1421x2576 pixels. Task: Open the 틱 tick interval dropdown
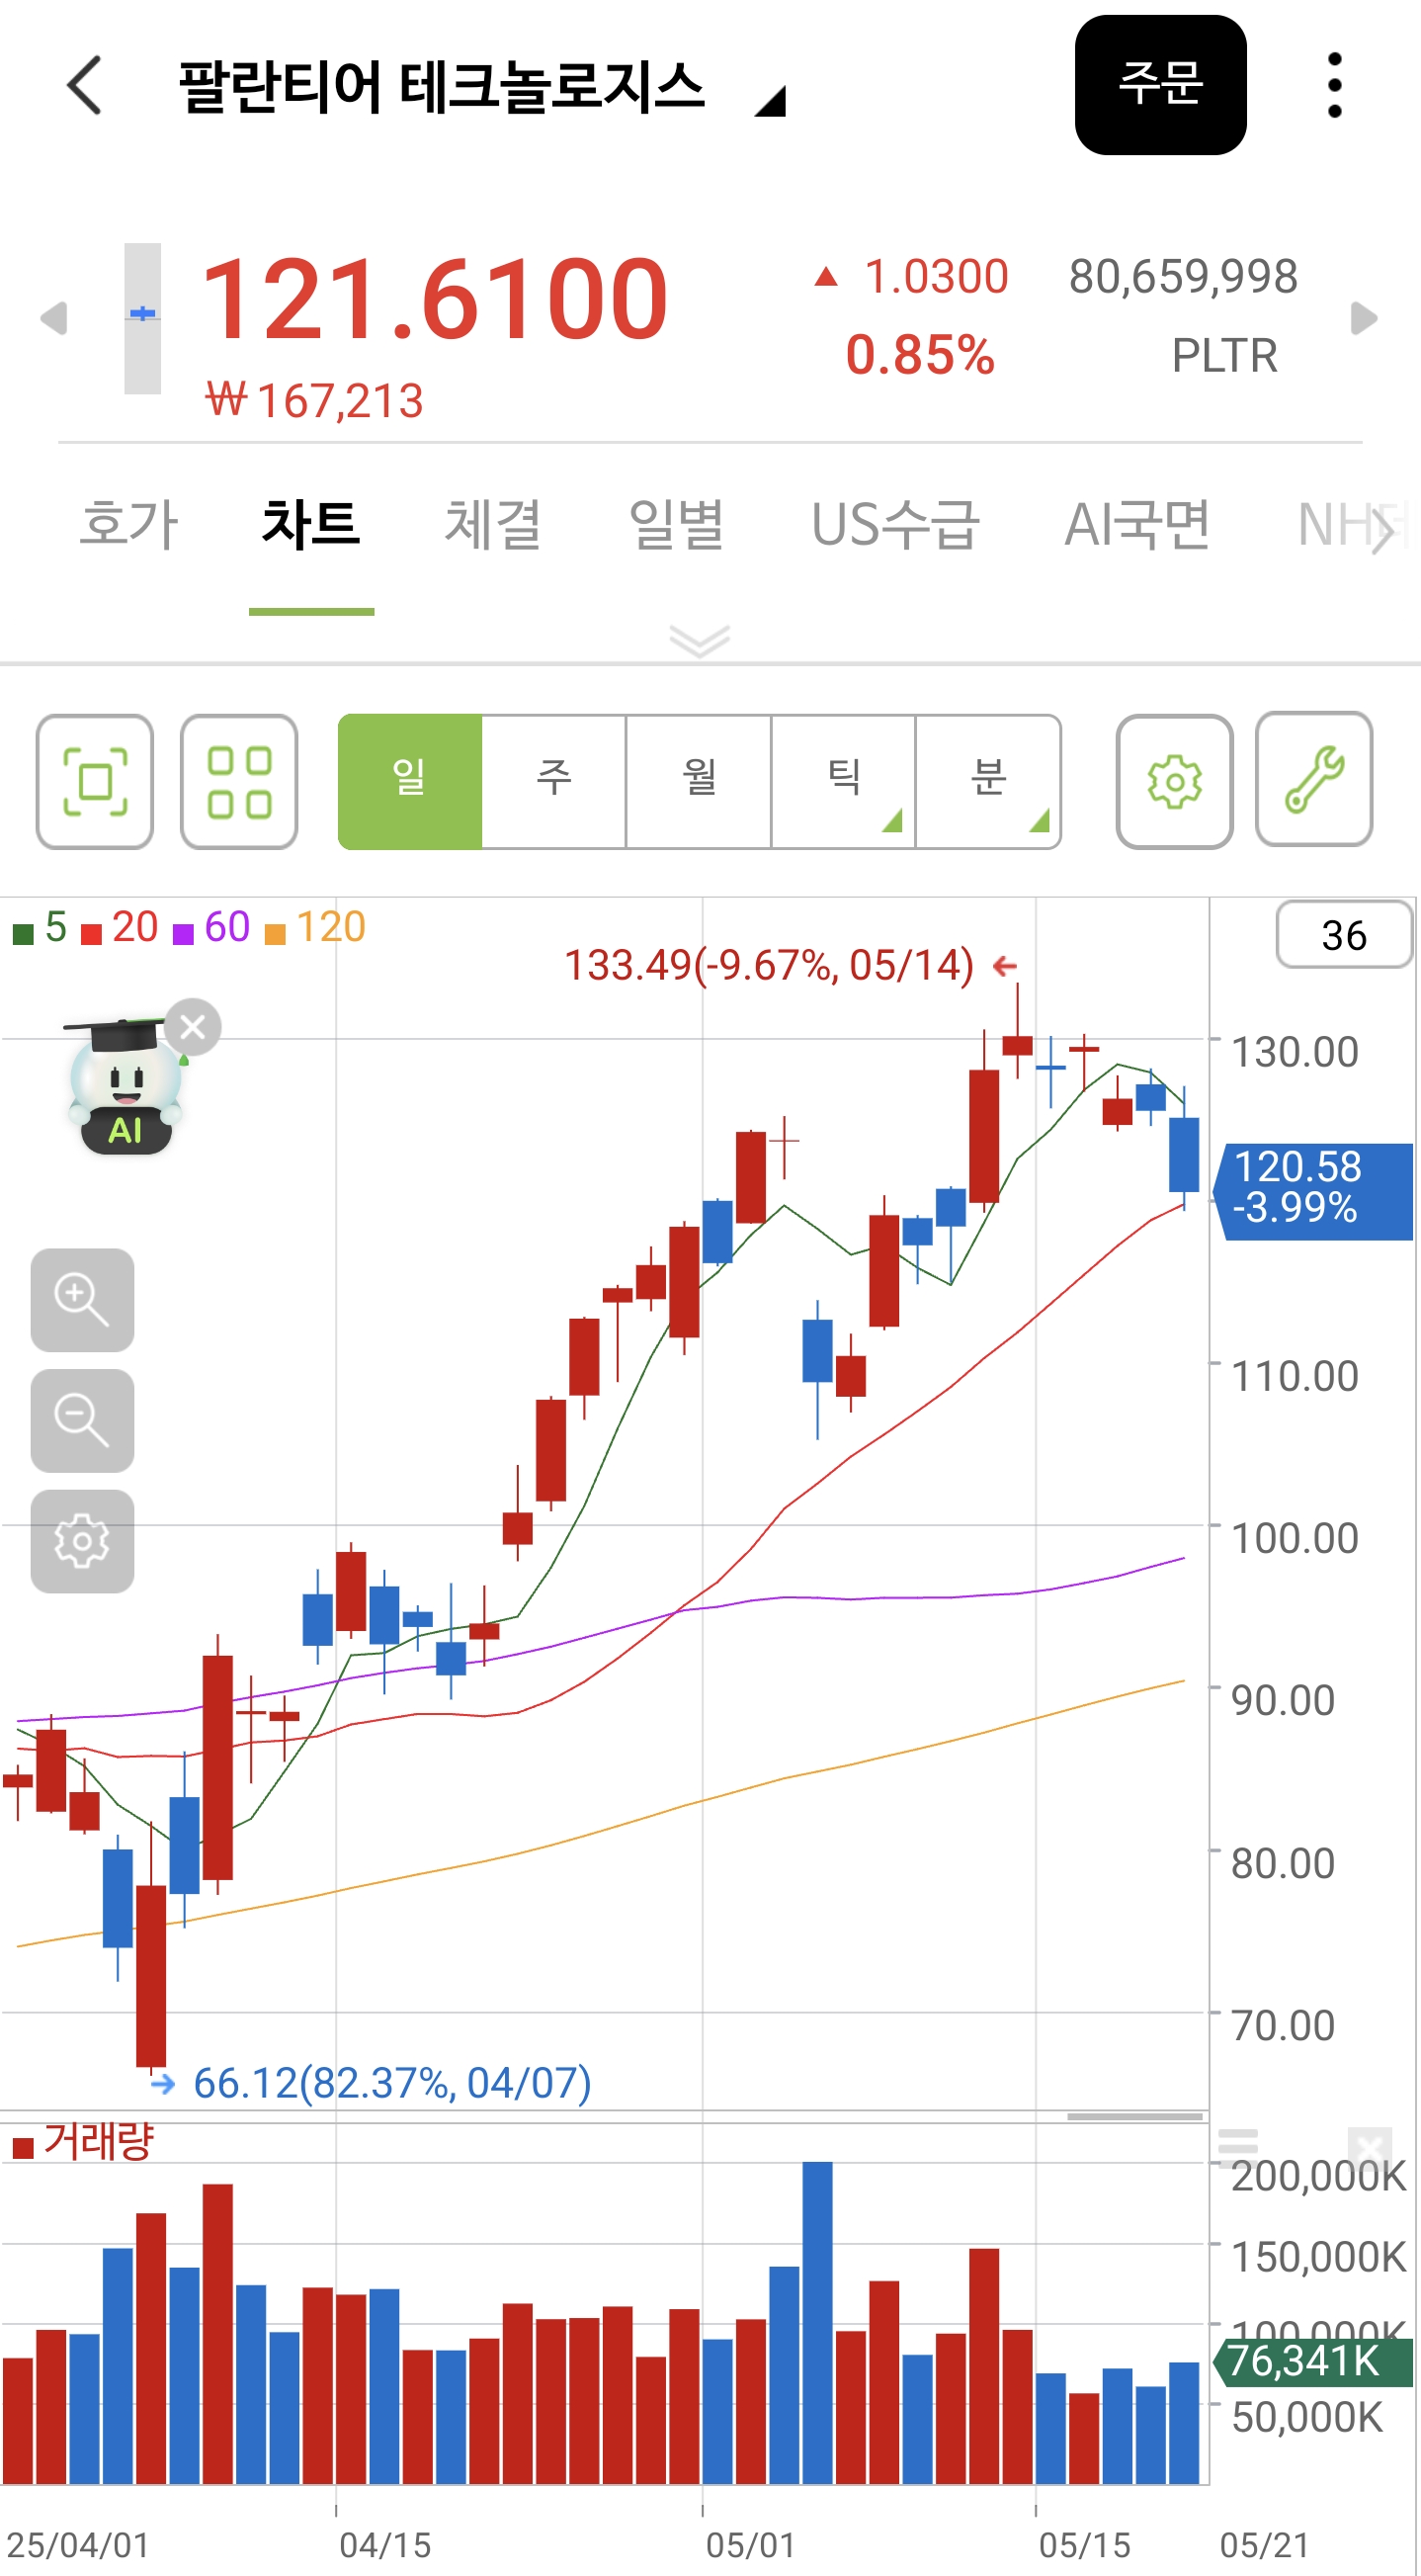[x=843, y=781]
